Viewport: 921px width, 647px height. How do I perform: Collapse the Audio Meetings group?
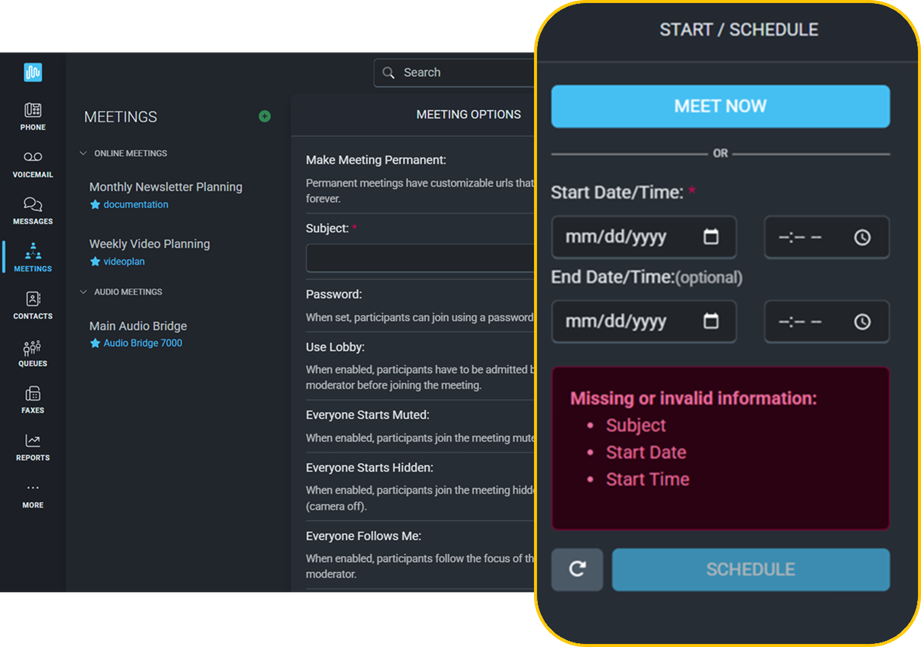(x=83, y=292)
